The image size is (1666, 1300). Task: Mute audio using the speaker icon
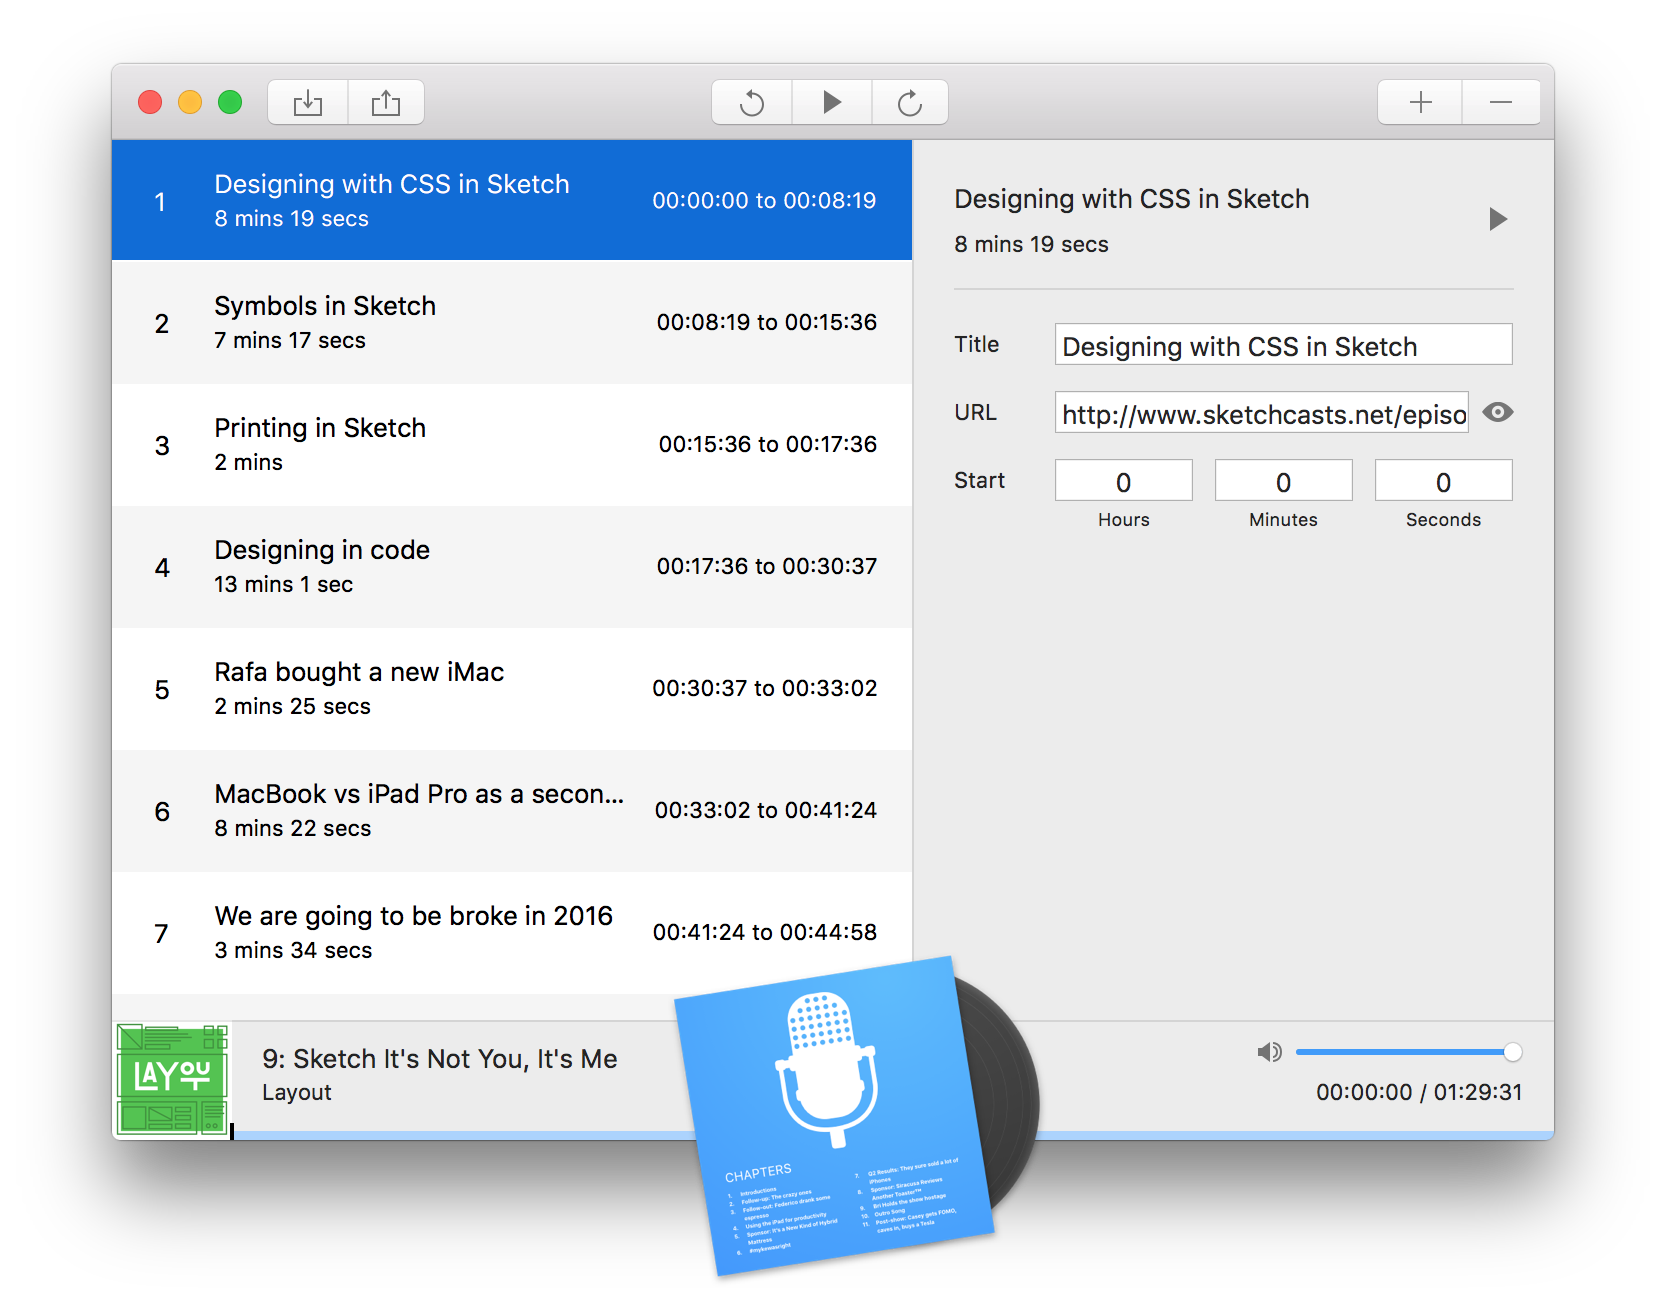click(x=1269, y=1052)
